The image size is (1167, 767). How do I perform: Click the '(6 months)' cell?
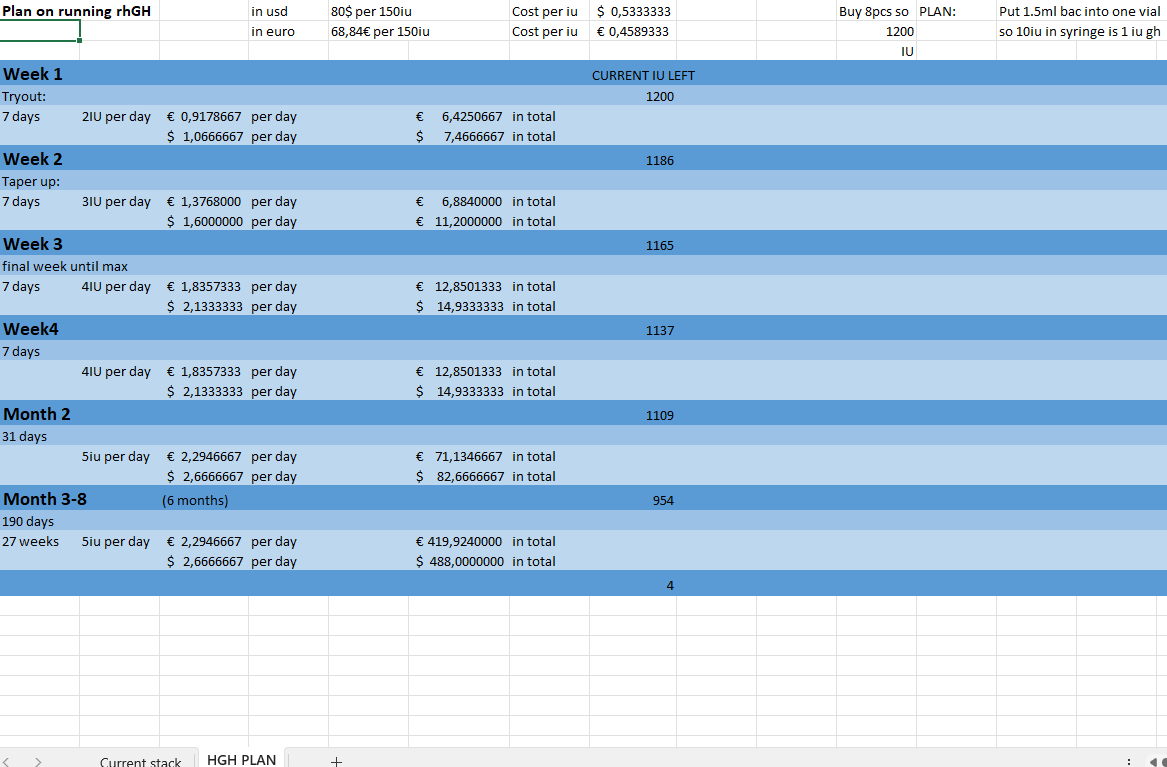(x=195, y=500)
